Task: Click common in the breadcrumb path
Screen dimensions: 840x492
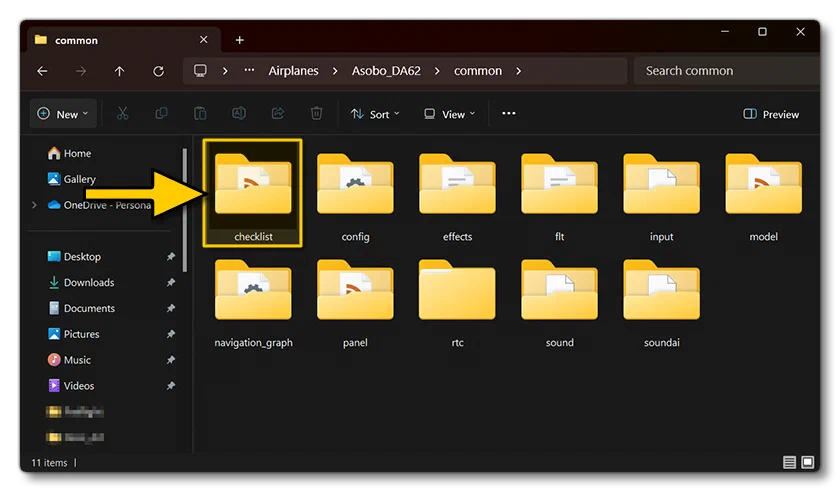Action: tap(478, 71)
